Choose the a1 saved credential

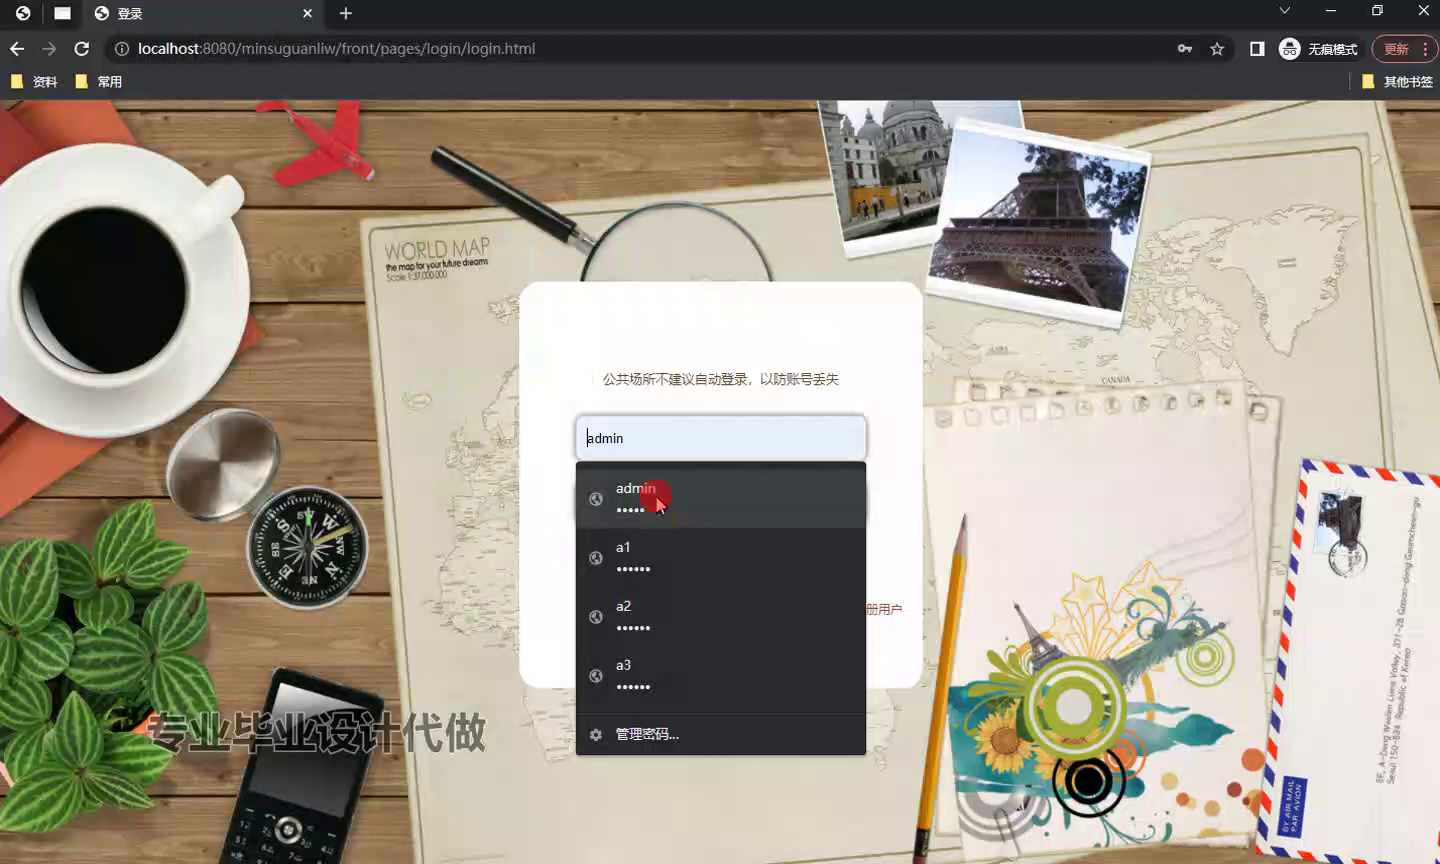[x=720, y=557]
